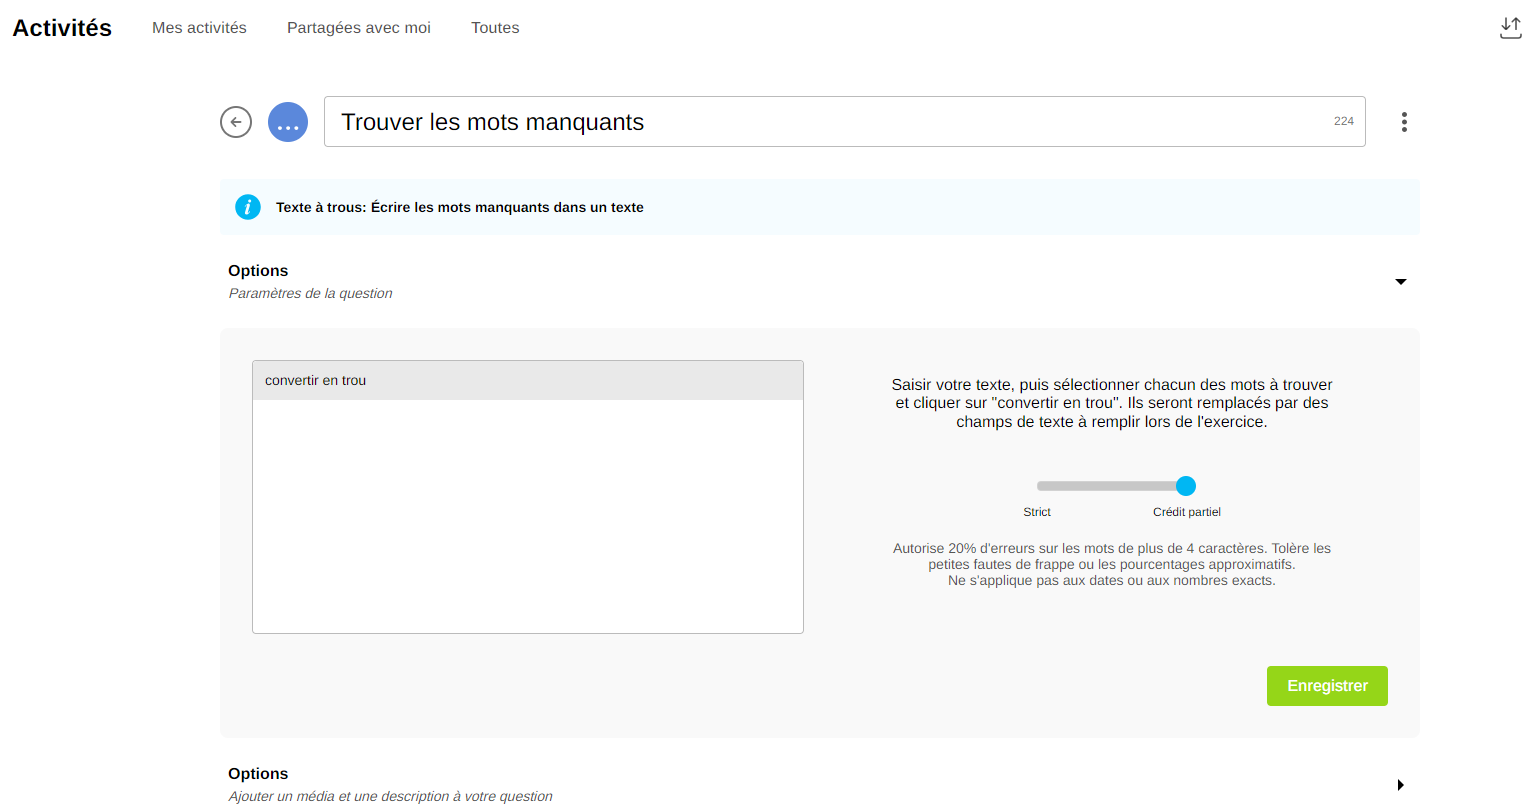Open the three-dot more options menu
The image size is (1539, 809).
pyautogui.click(x=1404, y=122)
